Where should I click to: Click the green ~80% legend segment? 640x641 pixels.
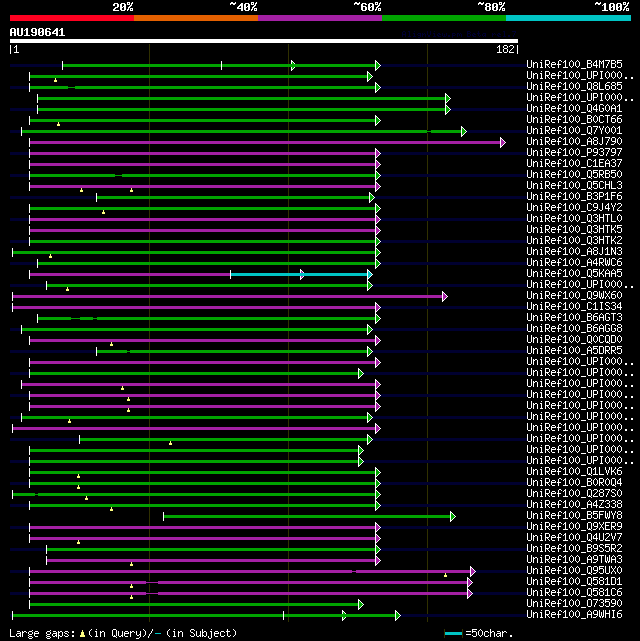coord(444,18)
